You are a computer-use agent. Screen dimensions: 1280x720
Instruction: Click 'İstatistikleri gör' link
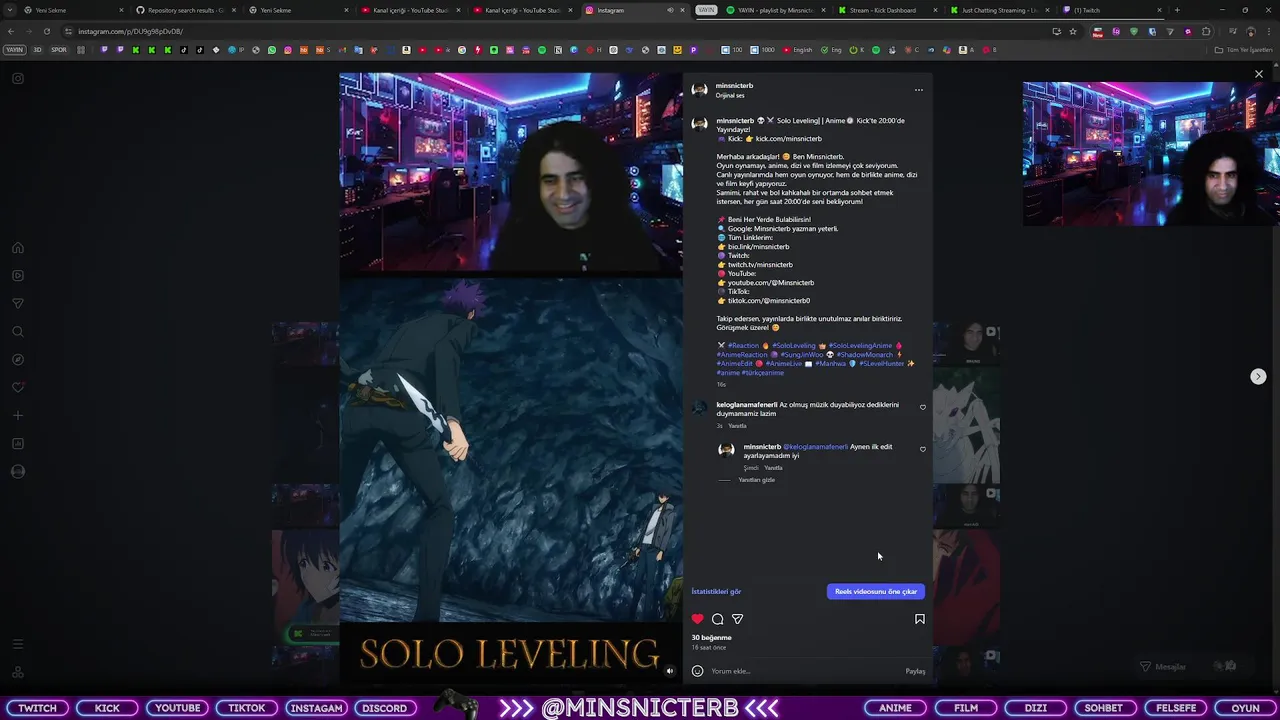(716, 592)
